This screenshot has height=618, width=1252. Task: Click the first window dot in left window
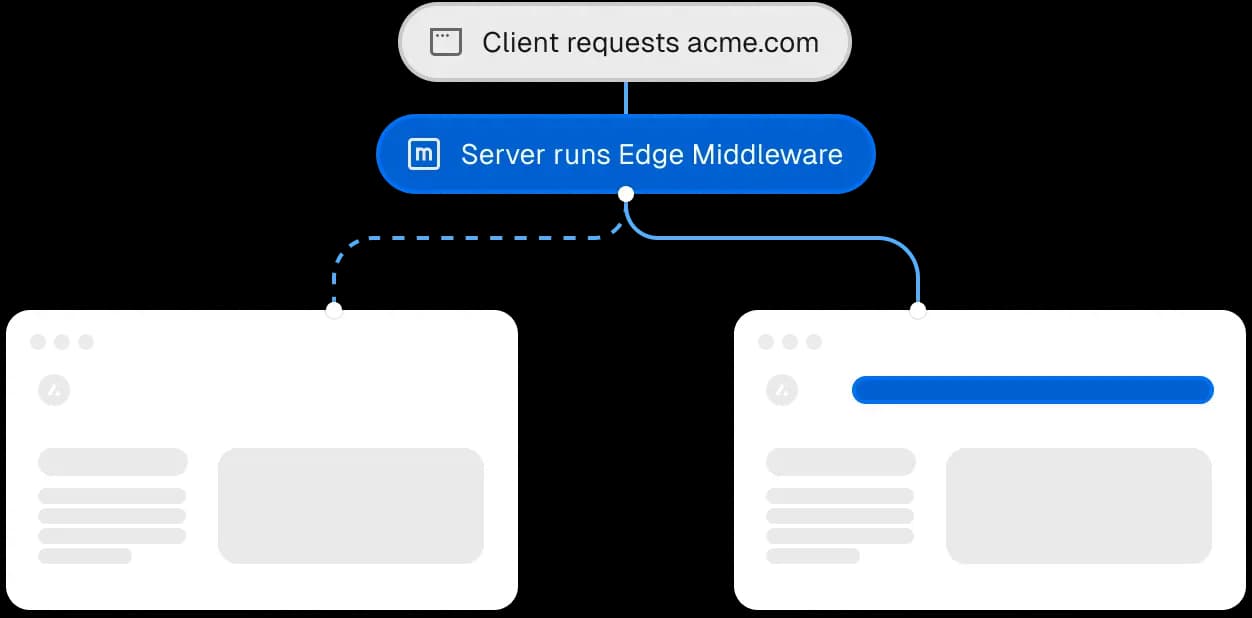coord(38,342)
